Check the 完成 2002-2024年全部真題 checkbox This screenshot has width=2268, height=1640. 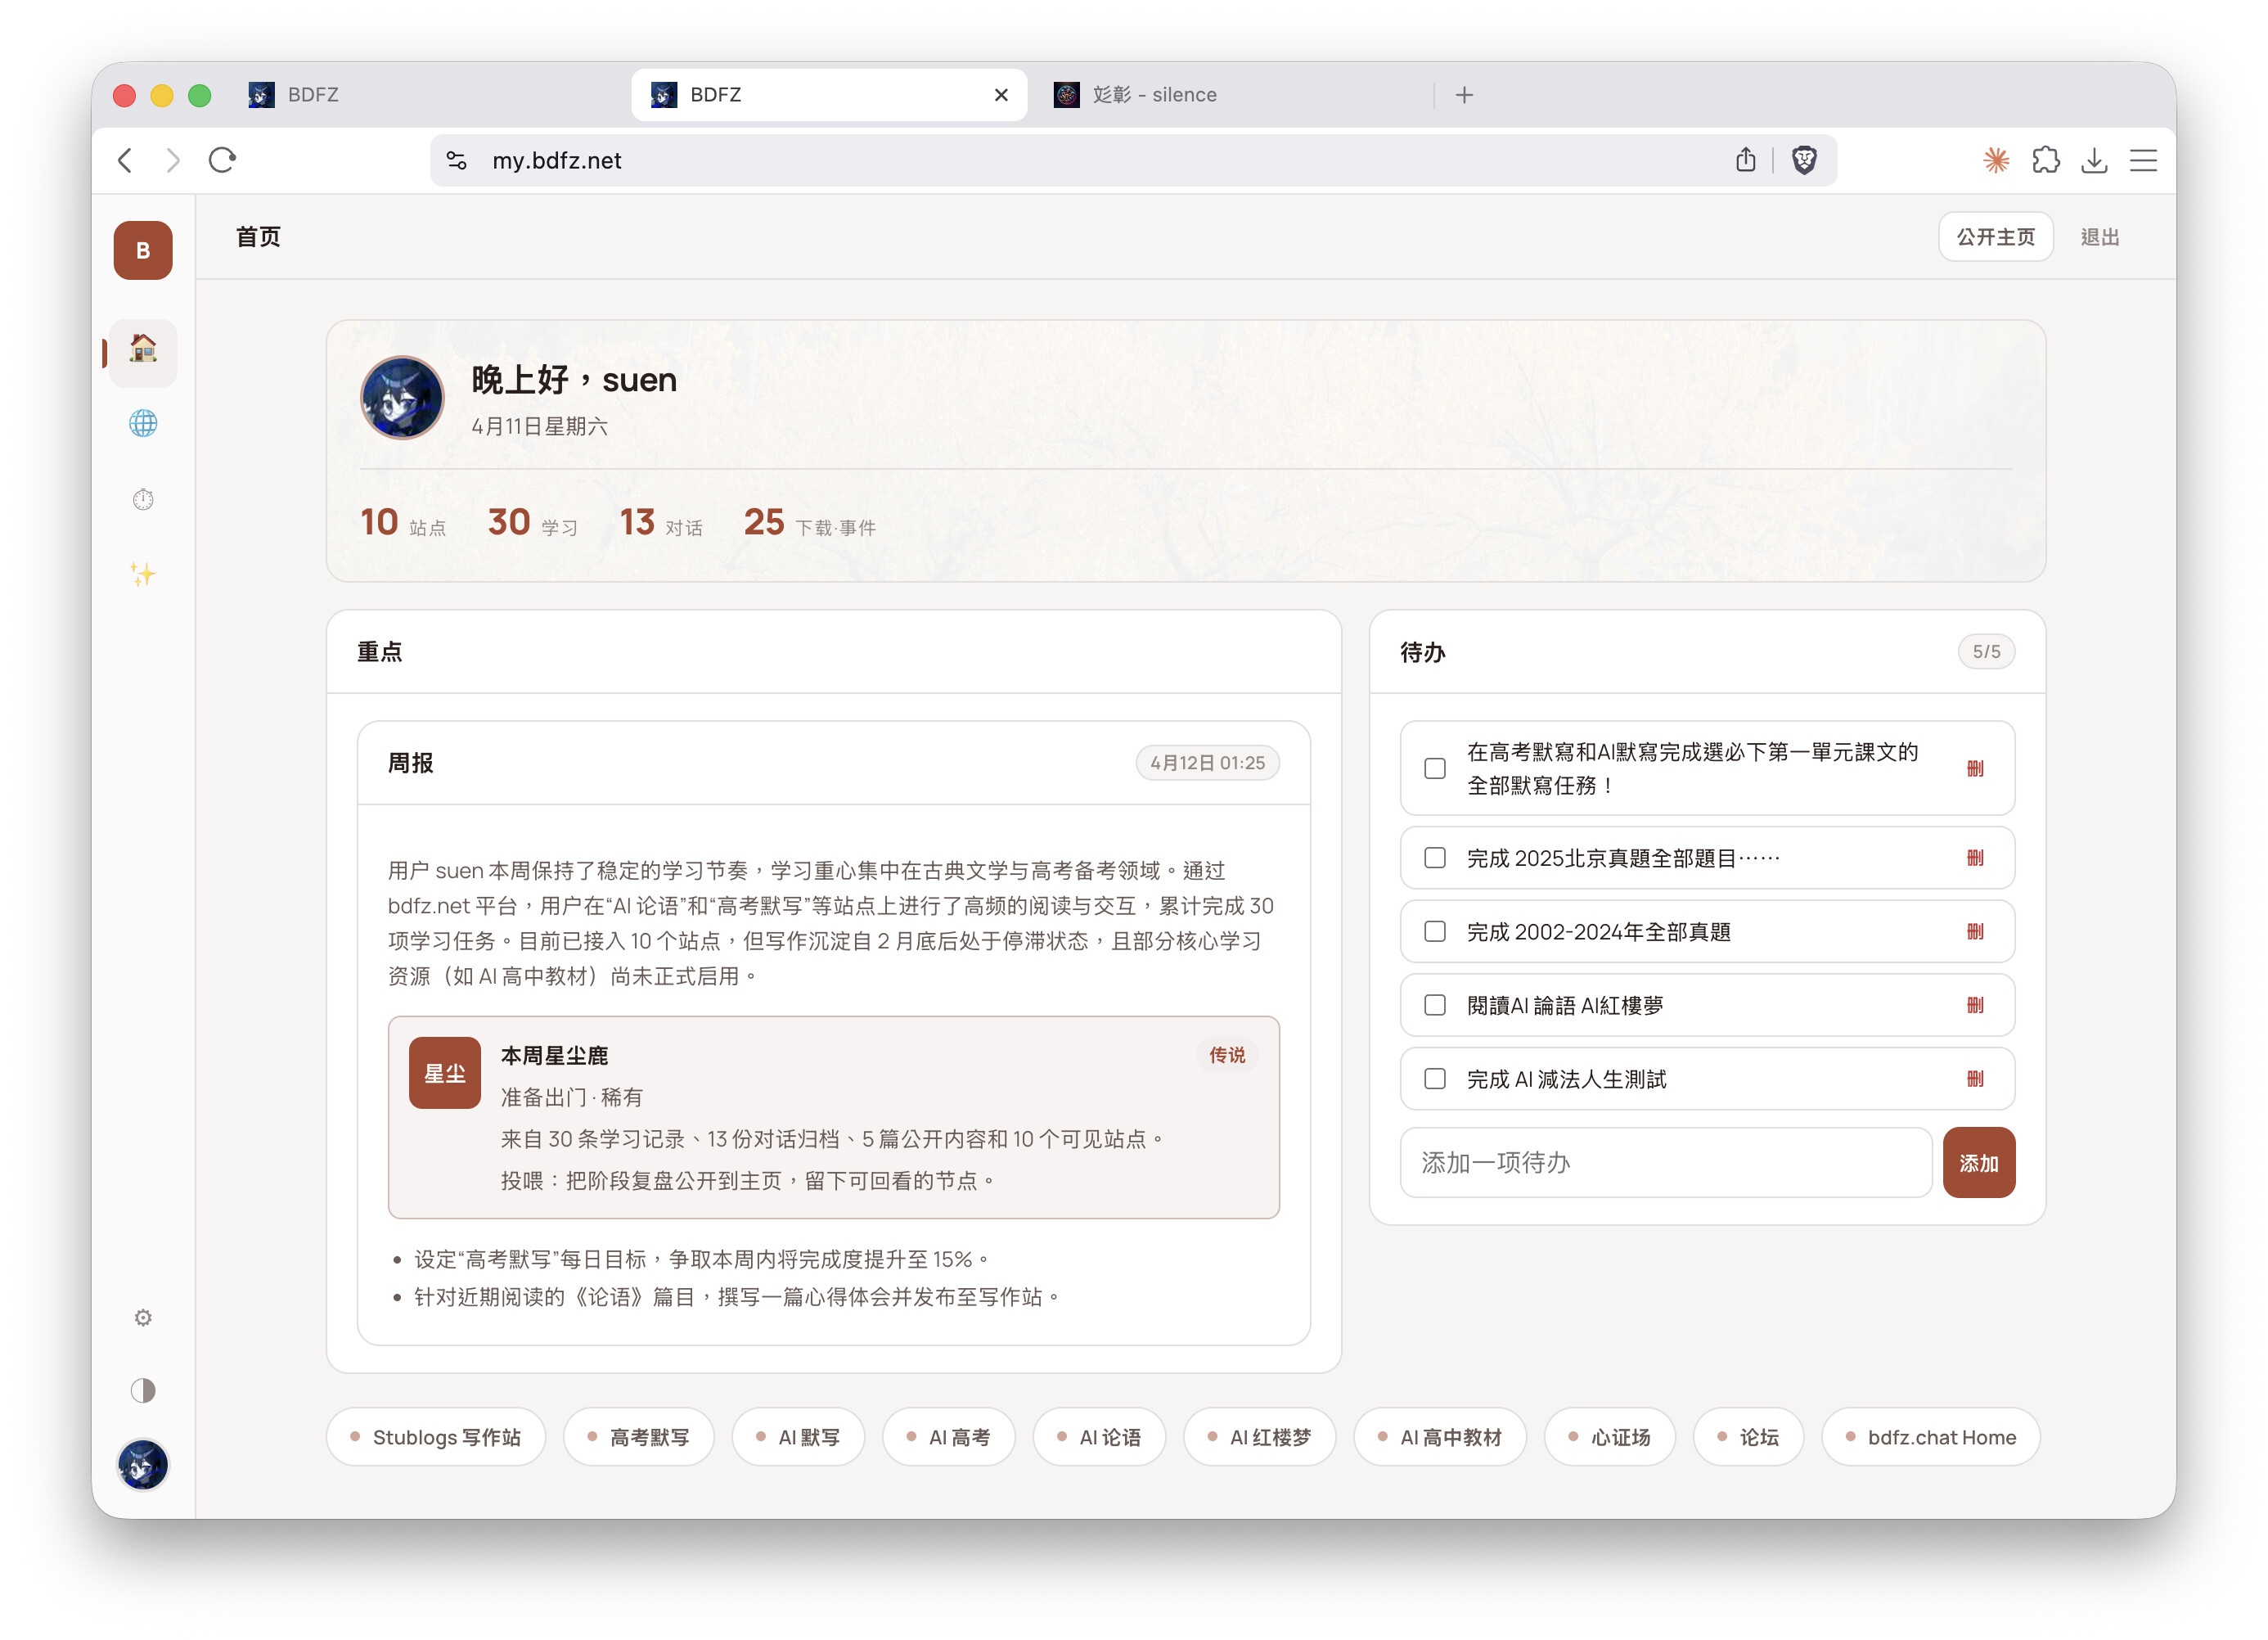(x=1435, y=932)
